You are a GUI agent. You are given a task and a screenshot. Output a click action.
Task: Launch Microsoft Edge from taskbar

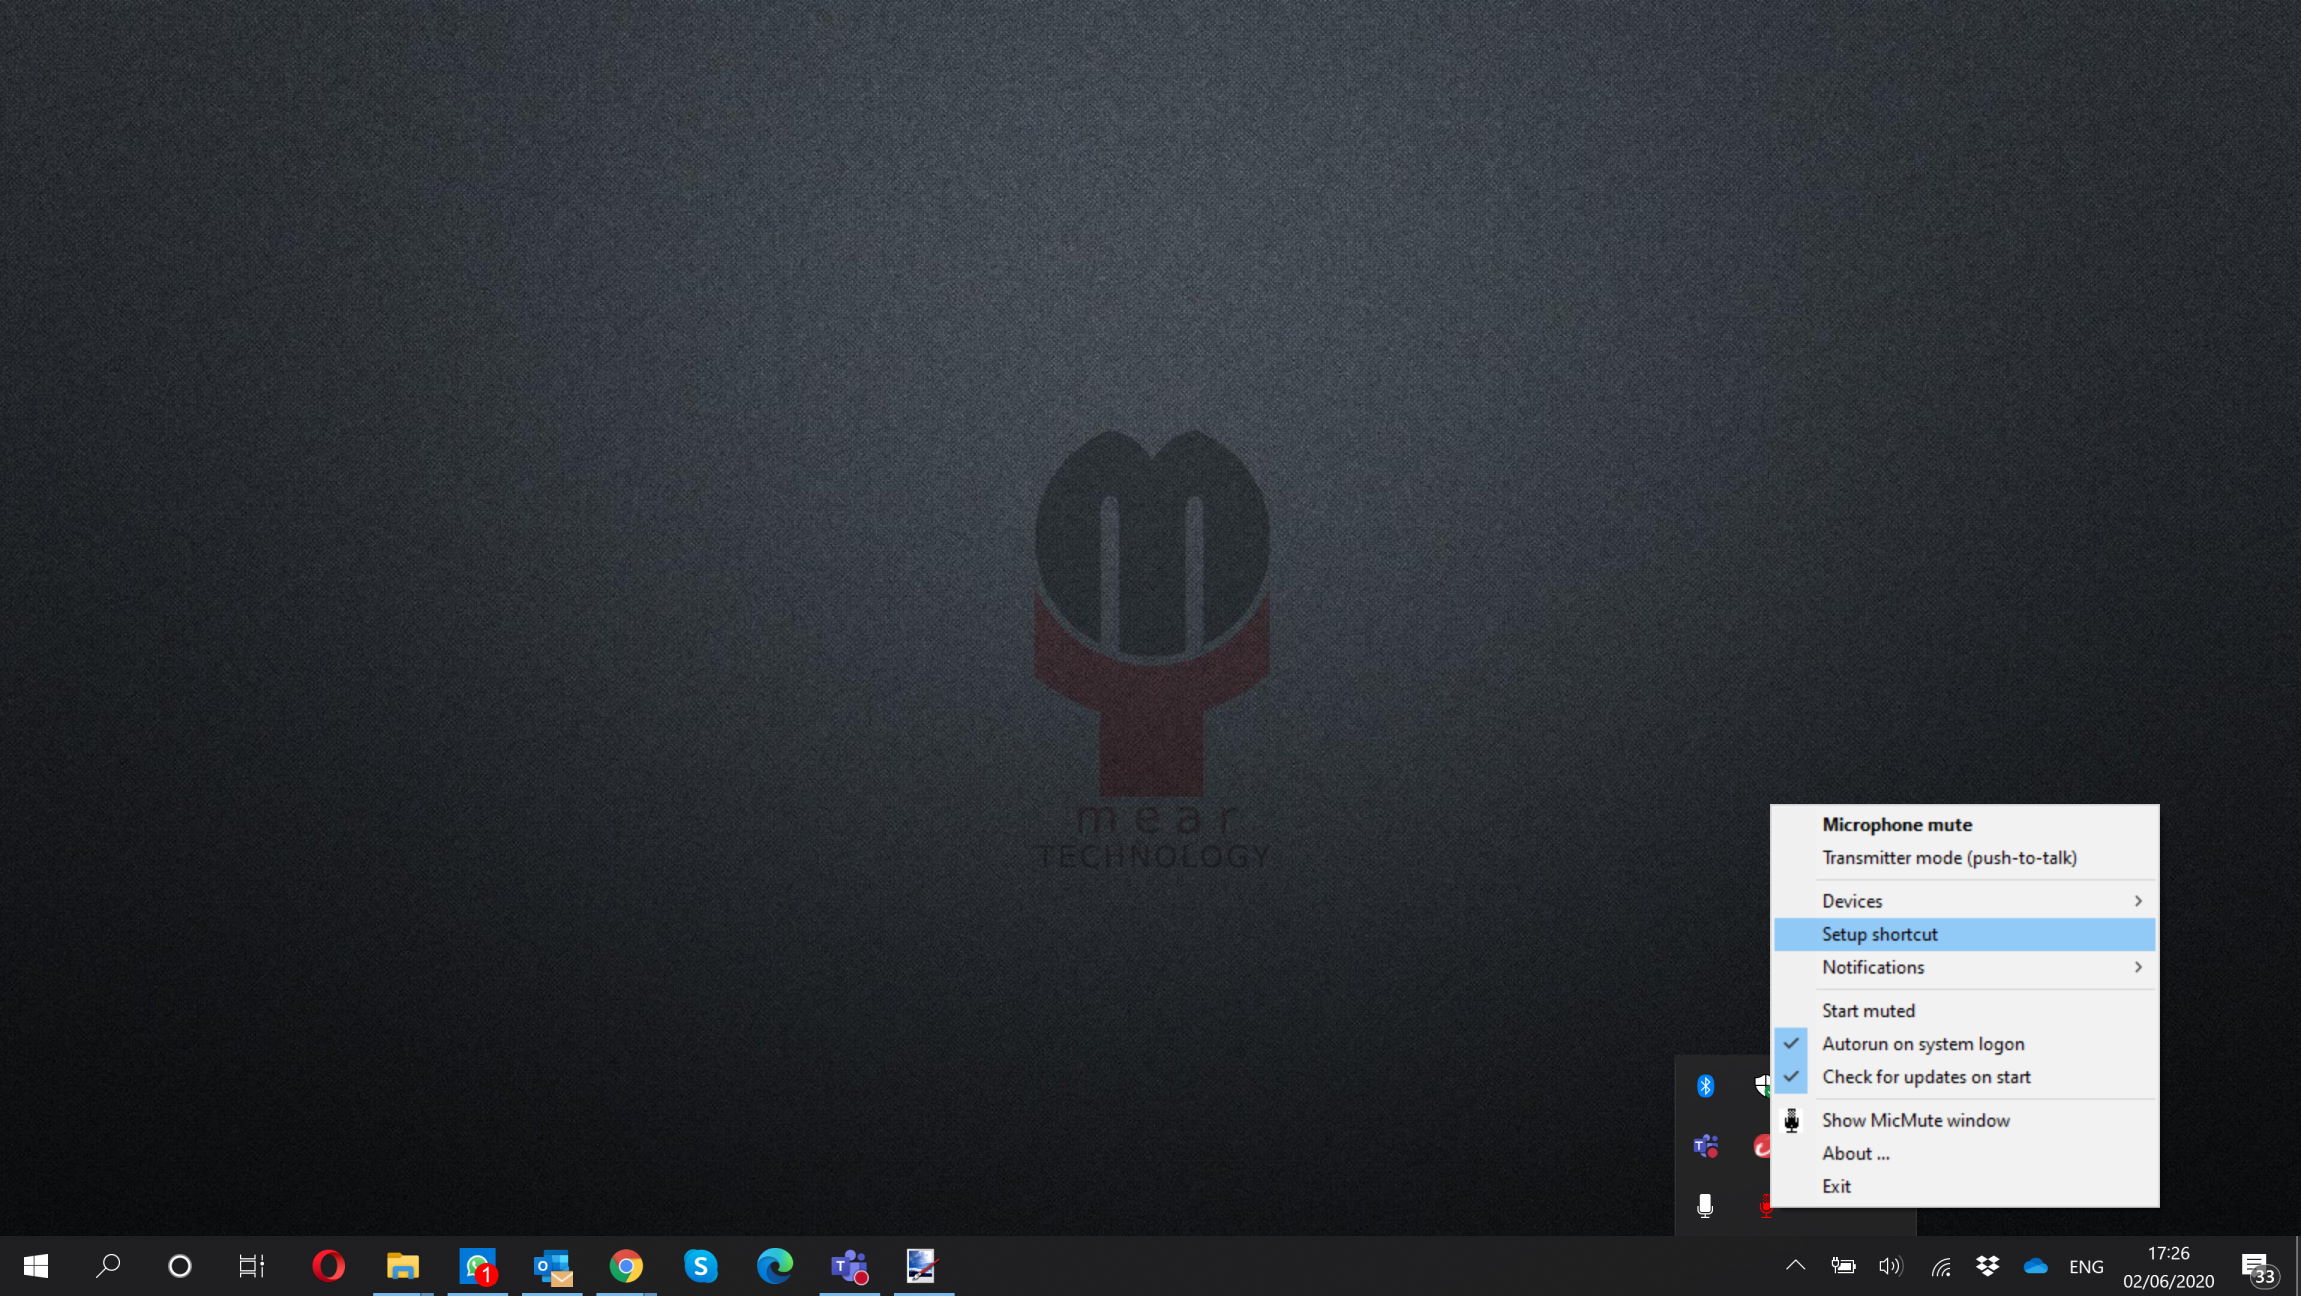point(775,1266)
